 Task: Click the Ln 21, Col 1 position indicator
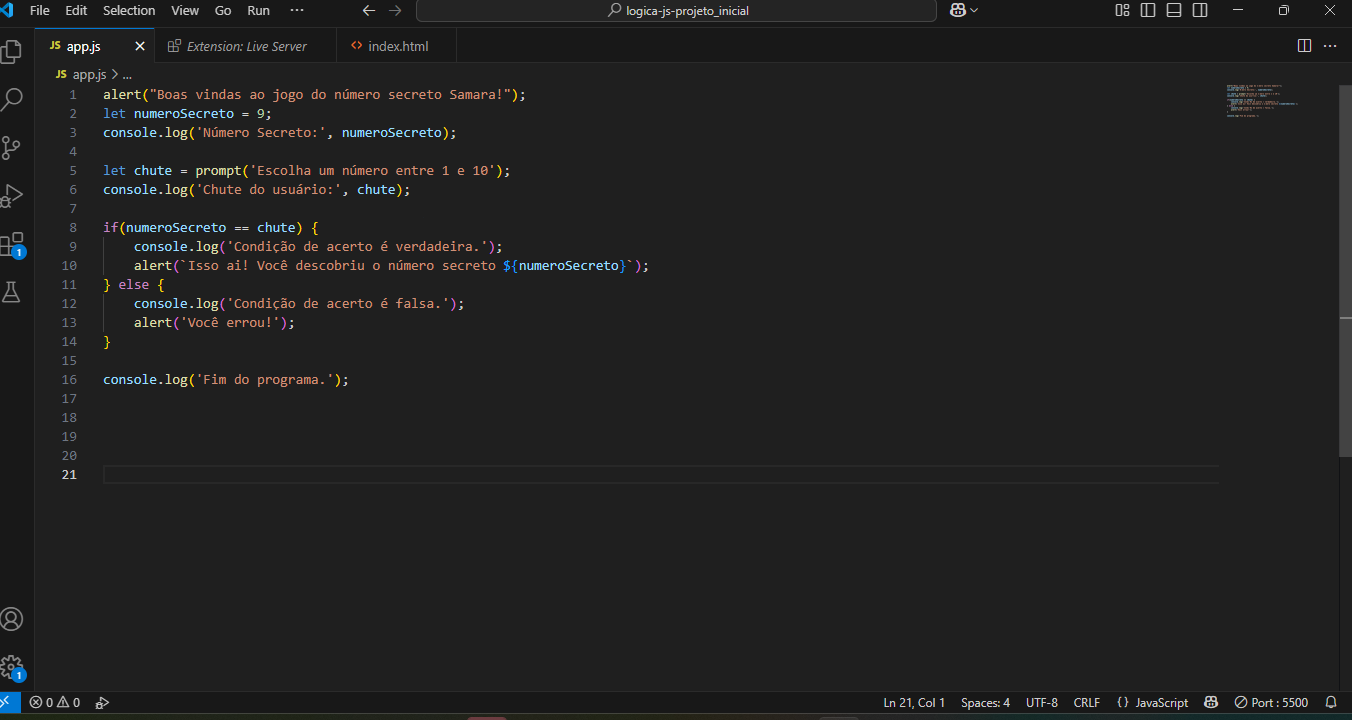(x=914, y=702)
